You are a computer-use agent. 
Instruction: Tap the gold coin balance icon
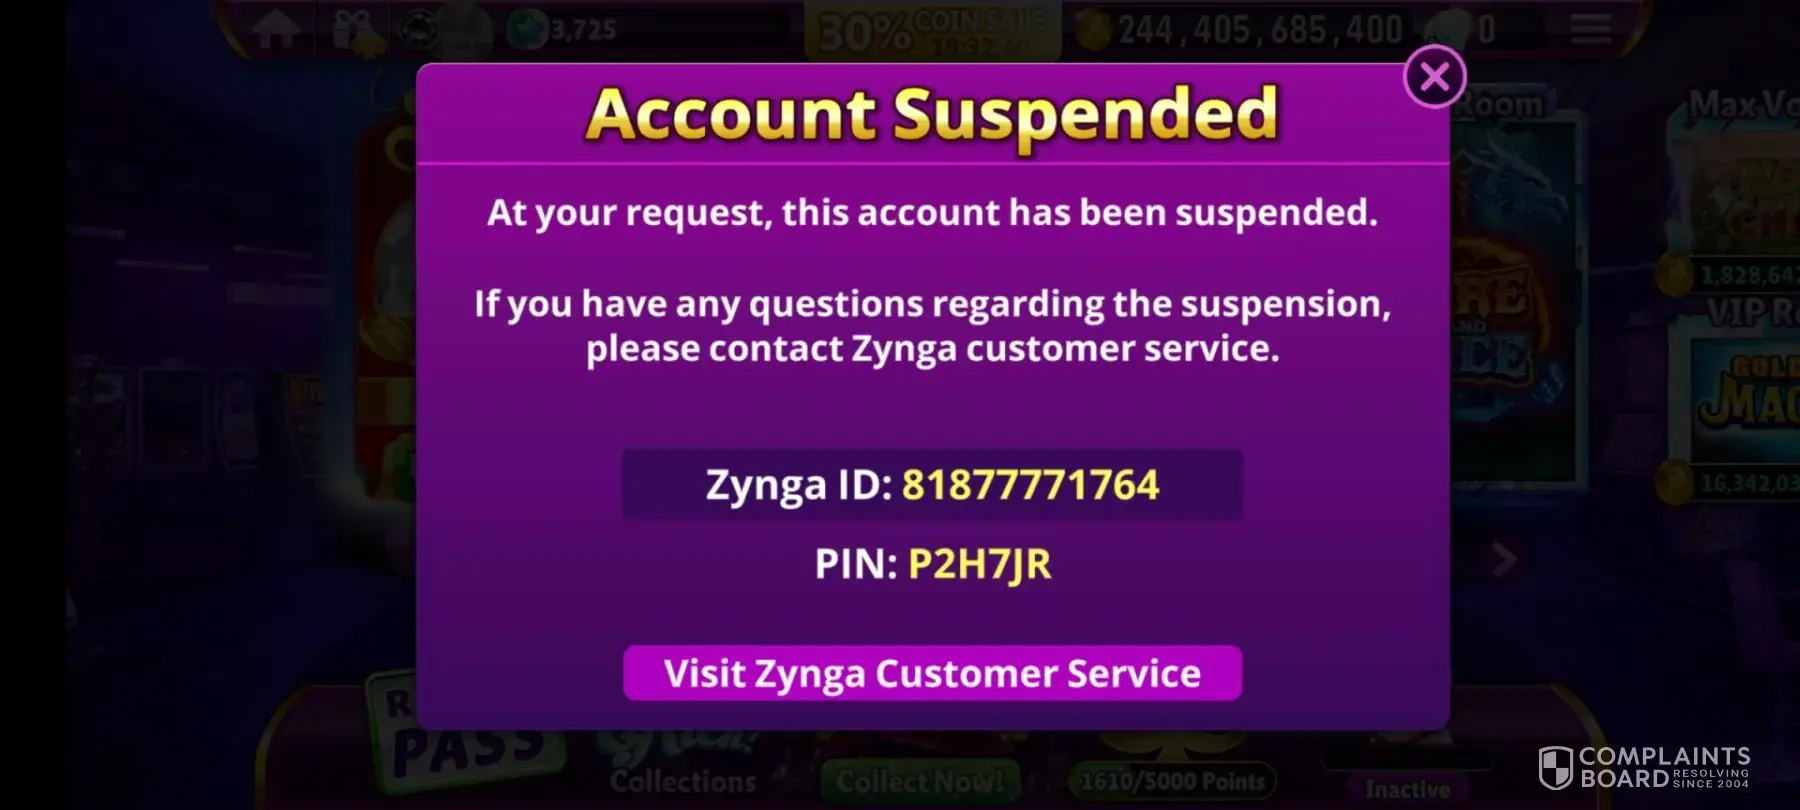click(x=1096, y=30)
